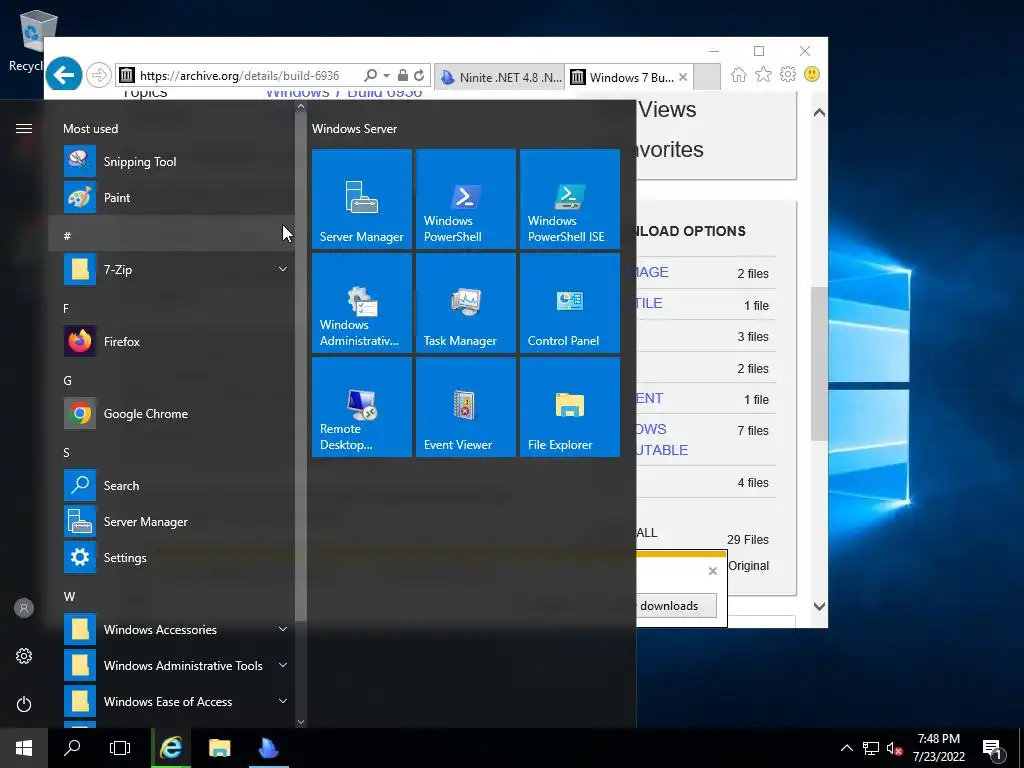Image resolution: width=1024 pixels, height=768 pixels.
Task: Switch to the Ninite .NET 4.8 tab
Action: click(500, 77)
